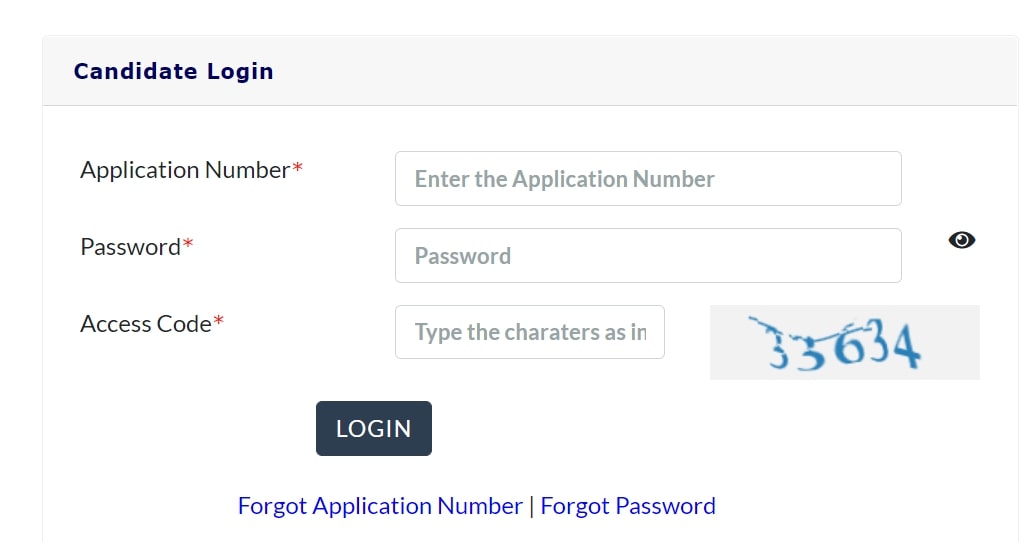
Task: Click the pipe separator between Forgot links
Action: (532, 506)
